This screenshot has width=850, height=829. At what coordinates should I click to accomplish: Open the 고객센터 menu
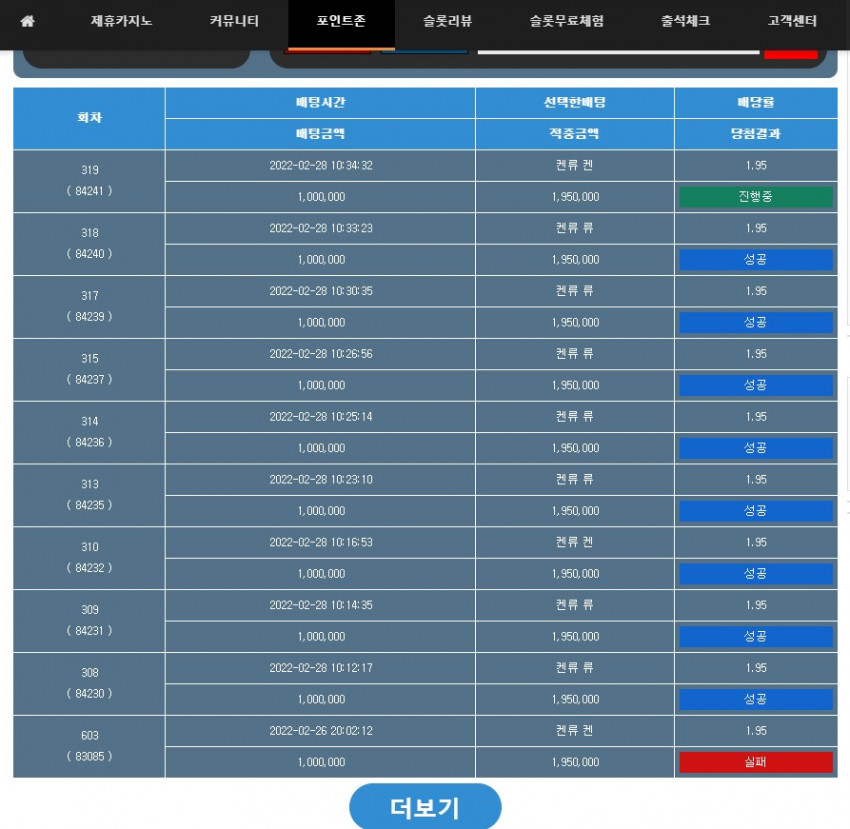click(792, 21)
